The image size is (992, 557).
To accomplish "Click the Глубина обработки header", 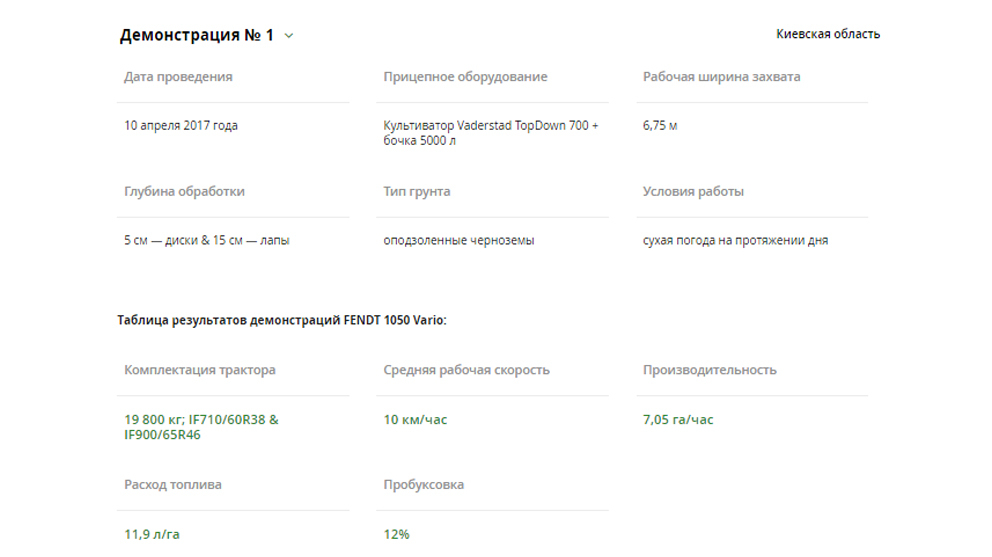I will coord(184,192).
